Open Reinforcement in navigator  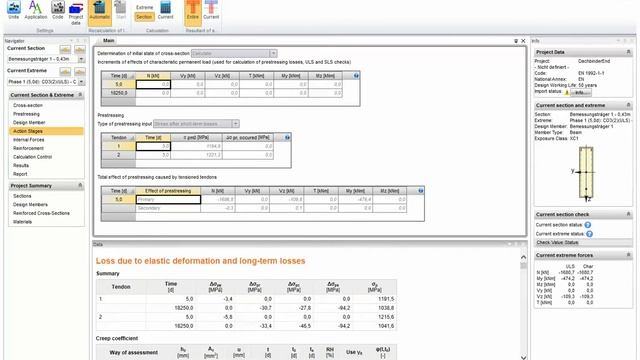[x=28, y=148]
